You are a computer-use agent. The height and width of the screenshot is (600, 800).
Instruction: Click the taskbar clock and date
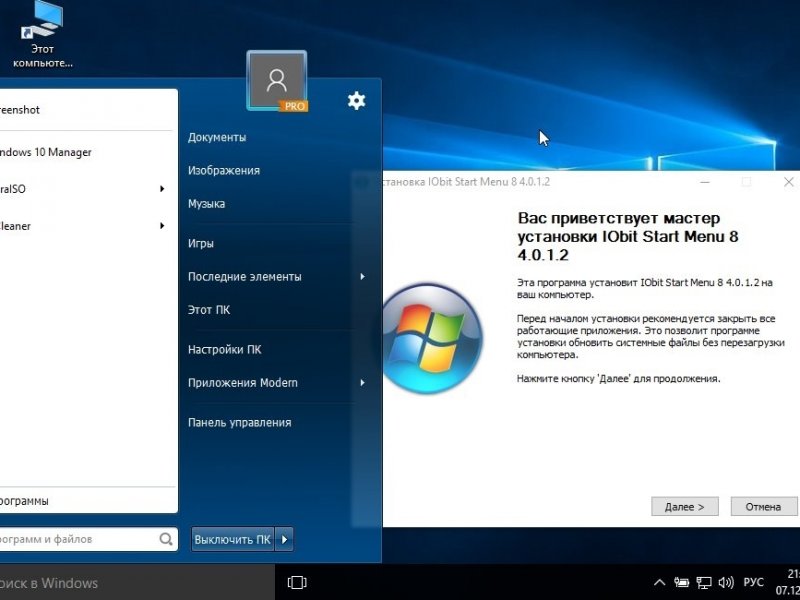(788, 582)
